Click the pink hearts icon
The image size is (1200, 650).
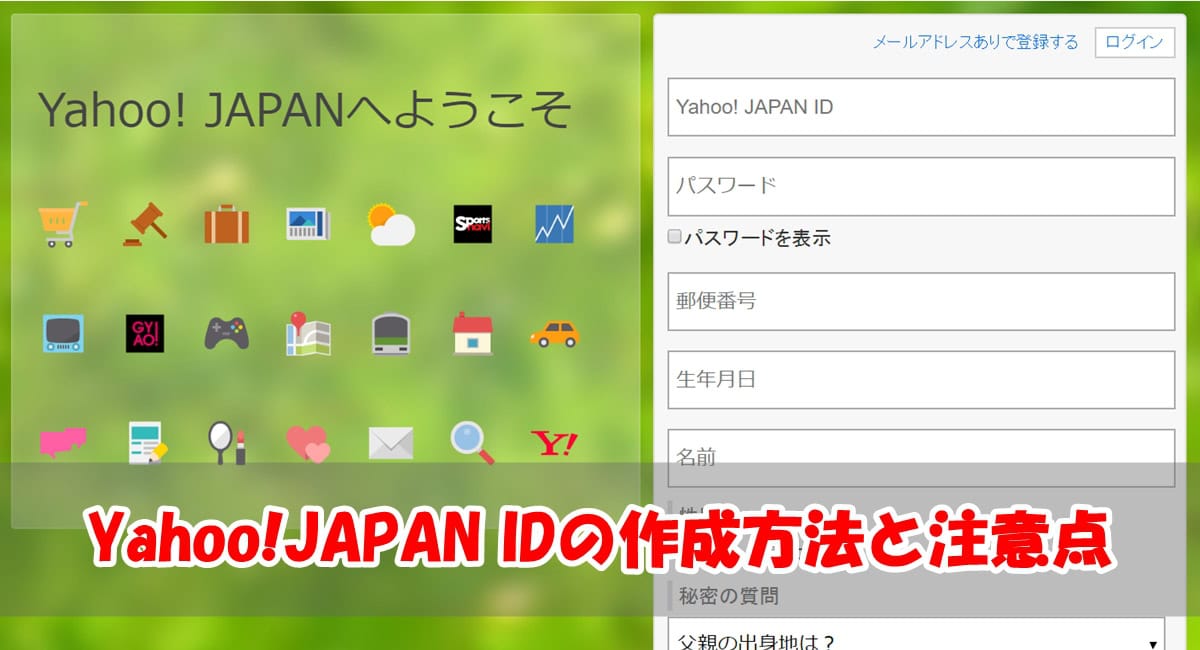[x=308, y=444]
